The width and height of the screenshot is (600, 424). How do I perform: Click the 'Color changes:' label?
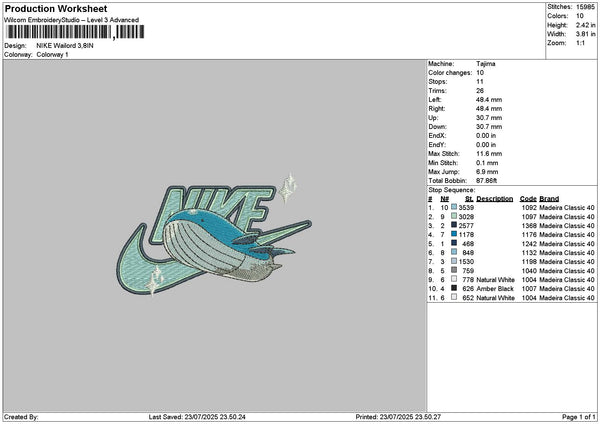(x=450, y=73)
